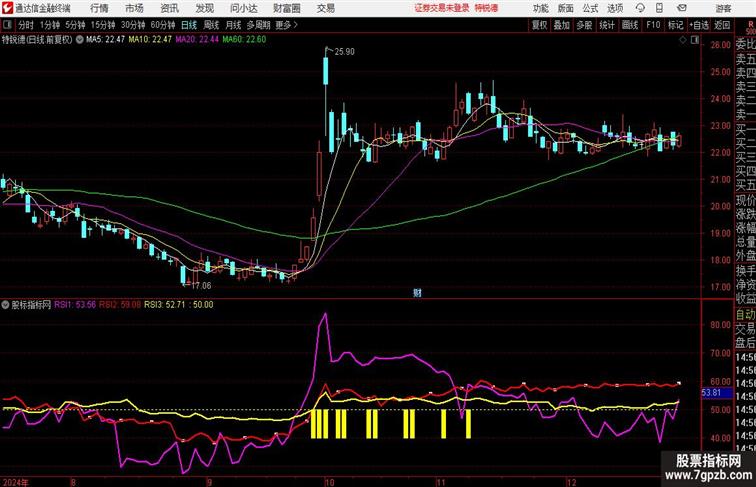The height and width of the screenshot is (487, 756).
Task: Switch to 1分钟 period tab
Action: pos(49,25)
